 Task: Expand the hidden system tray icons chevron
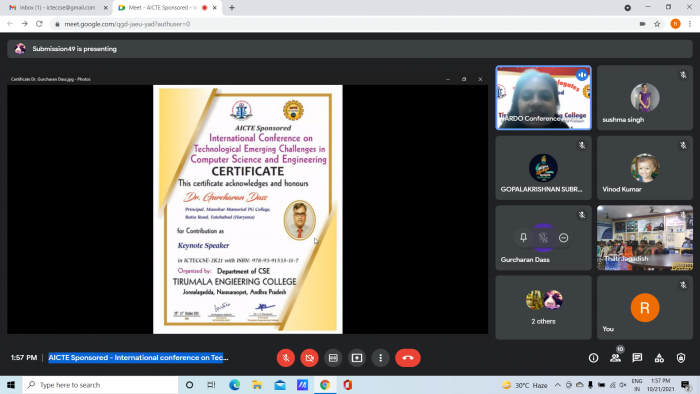[x=558, y=385]
